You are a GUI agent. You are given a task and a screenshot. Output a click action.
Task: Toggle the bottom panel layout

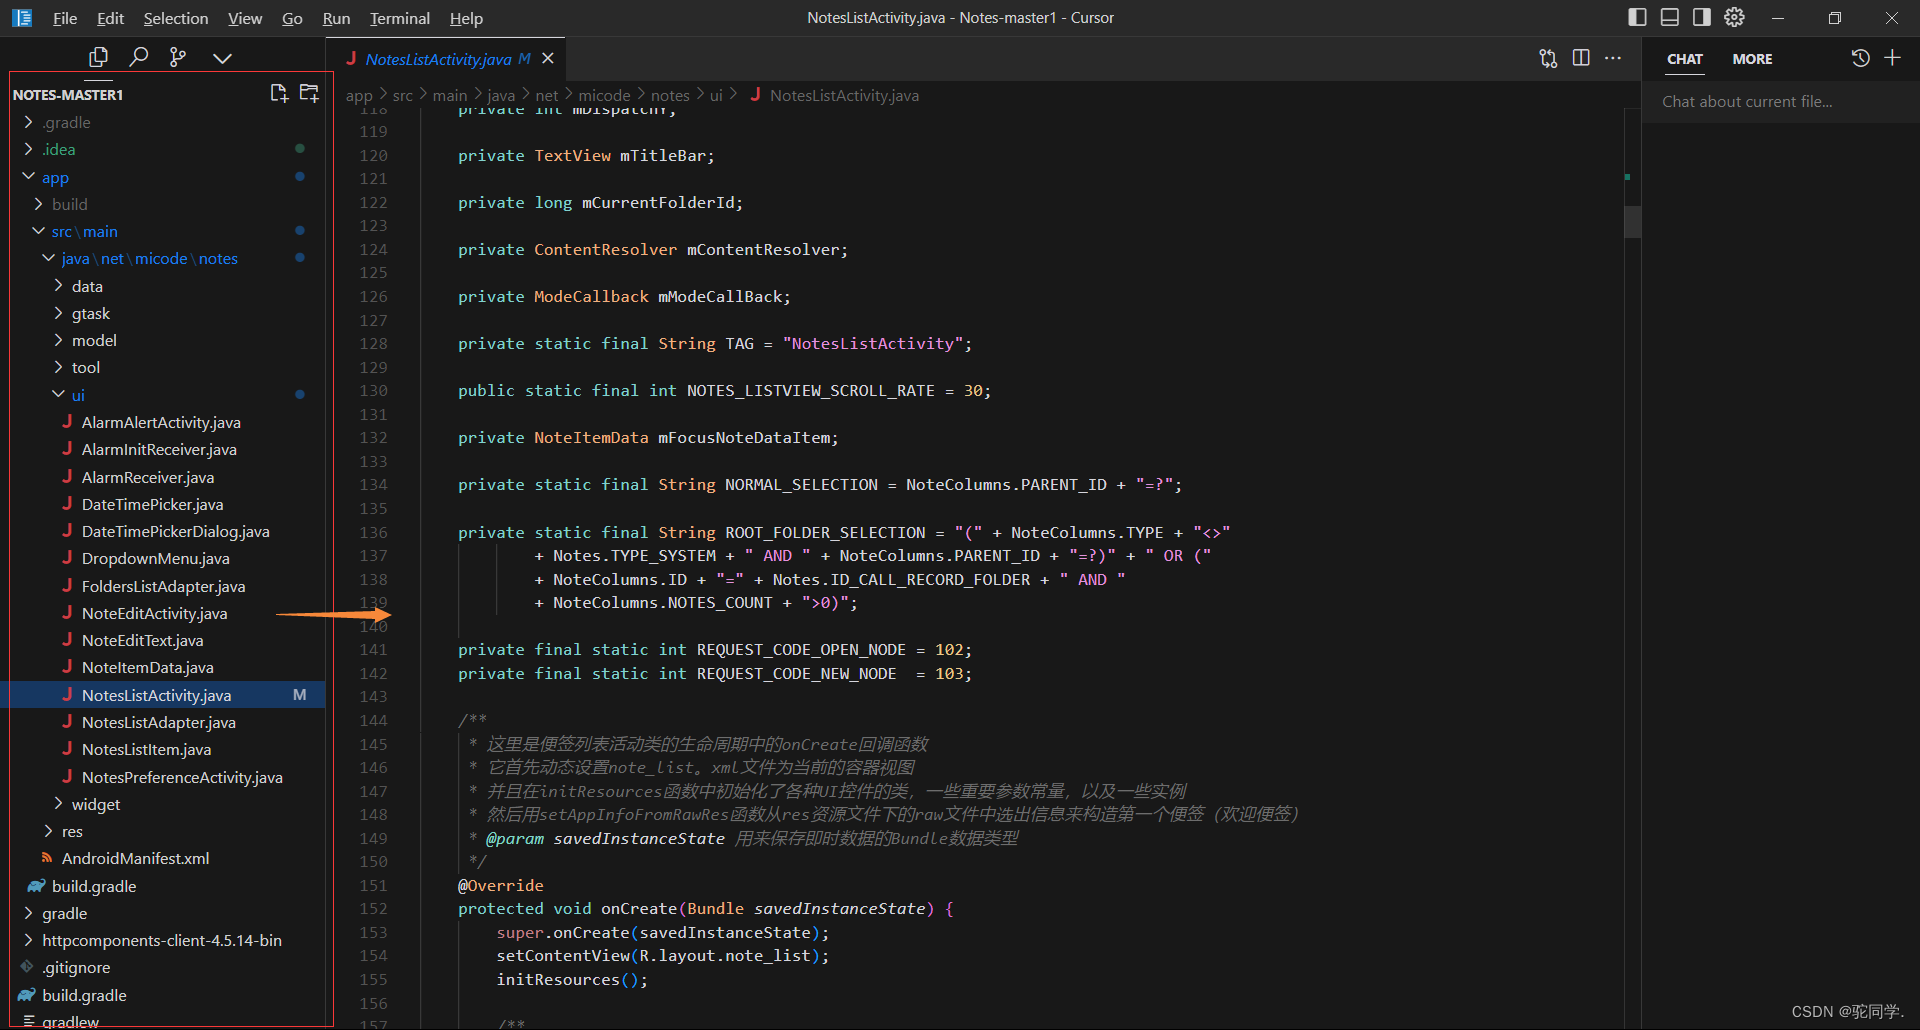(1670, 17)
